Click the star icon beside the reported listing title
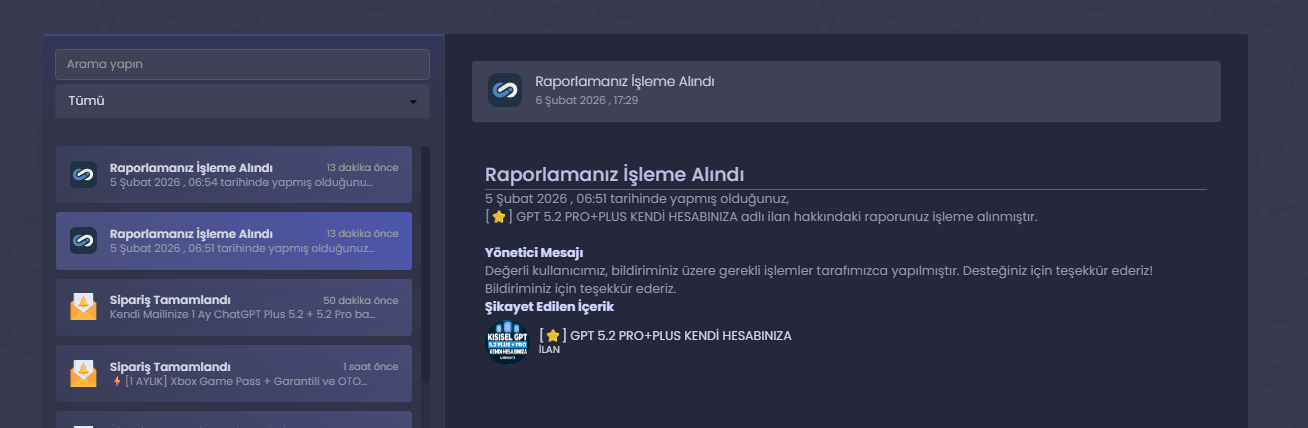This screenshot has height=428, width=1308. pos(552,336)
